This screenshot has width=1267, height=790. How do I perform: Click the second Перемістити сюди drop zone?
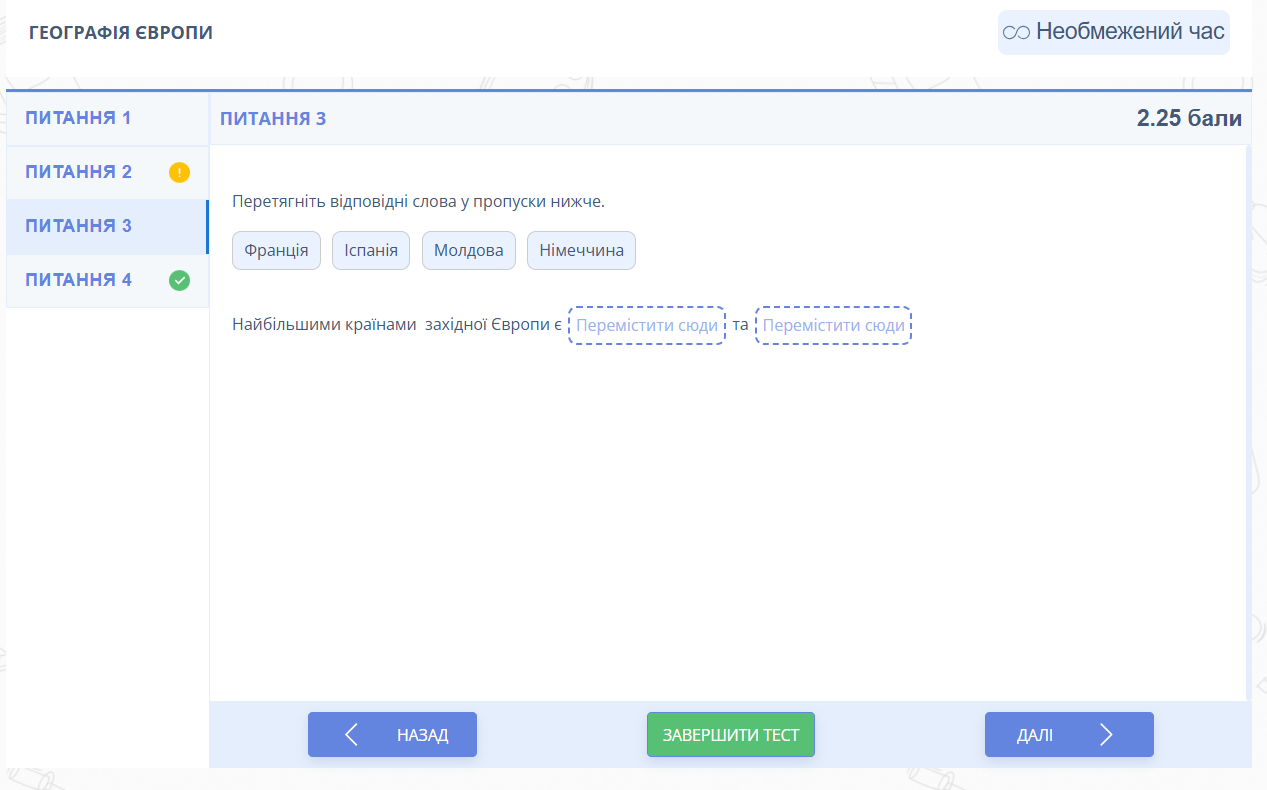pos(833,326)
